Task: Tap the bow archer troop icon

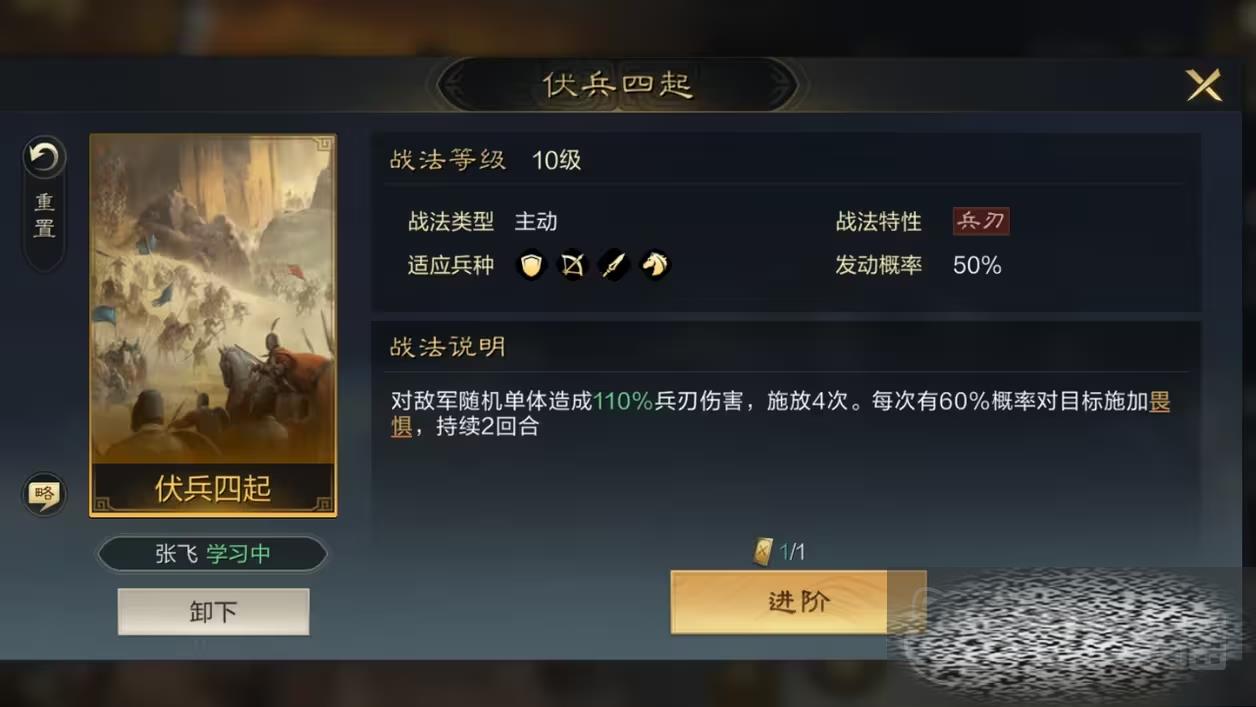Action: tap(572, 265)
